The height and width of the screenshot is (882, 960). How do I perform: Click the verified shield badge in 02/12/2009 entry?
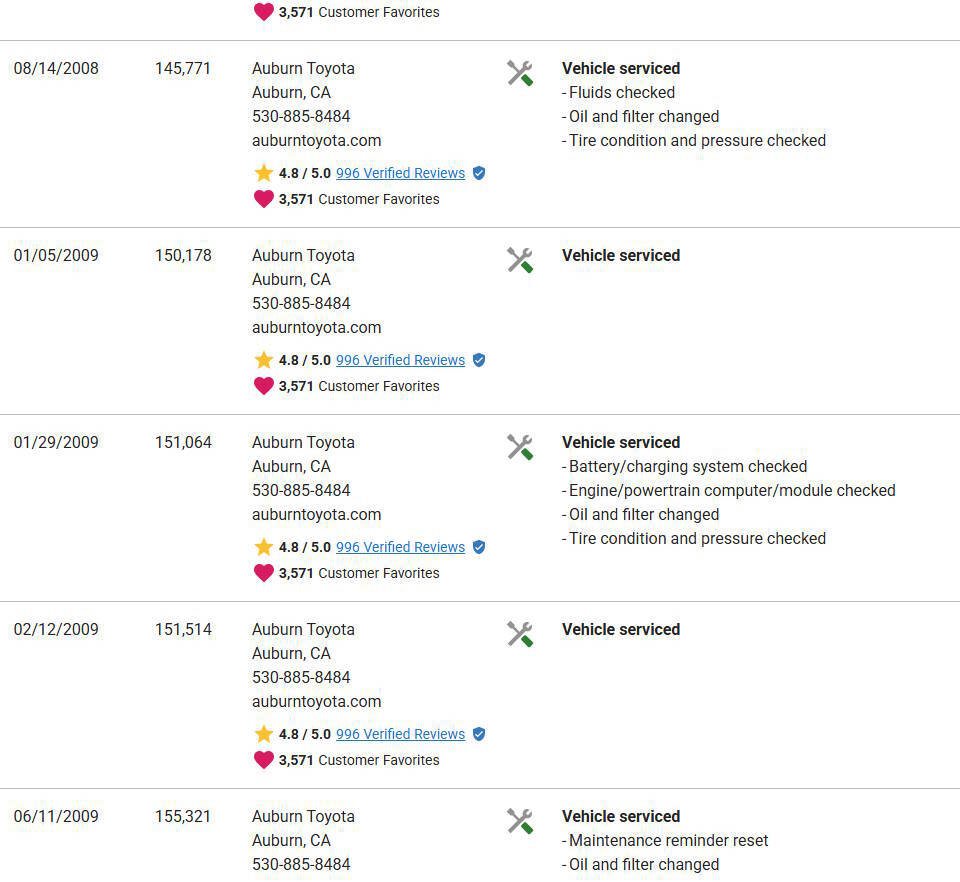[x=479, y=734]
